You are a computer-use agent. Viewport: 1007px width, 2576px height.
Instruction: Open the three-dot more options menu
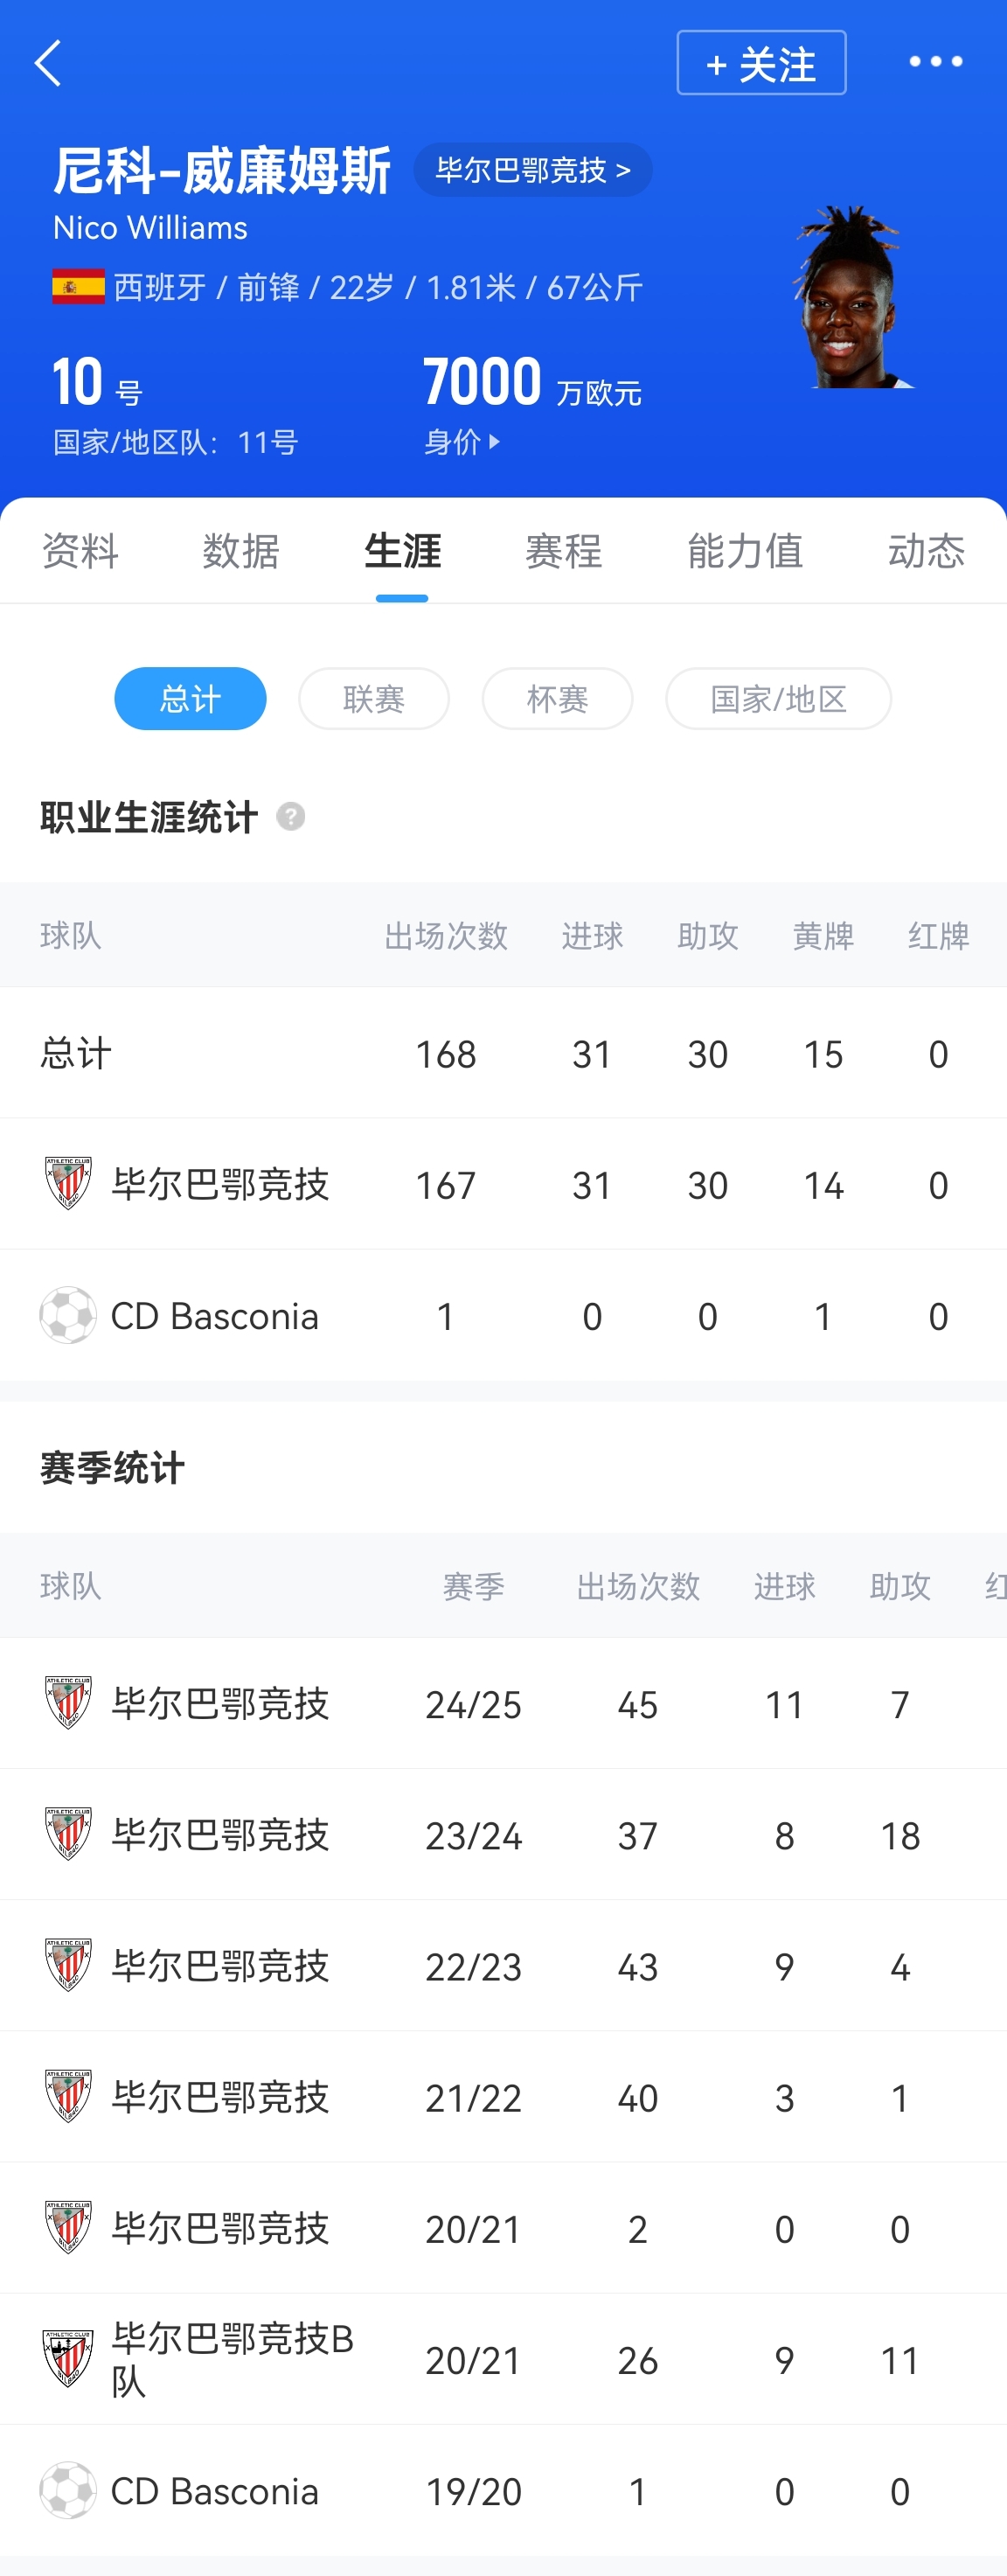(x=935, y=62)
